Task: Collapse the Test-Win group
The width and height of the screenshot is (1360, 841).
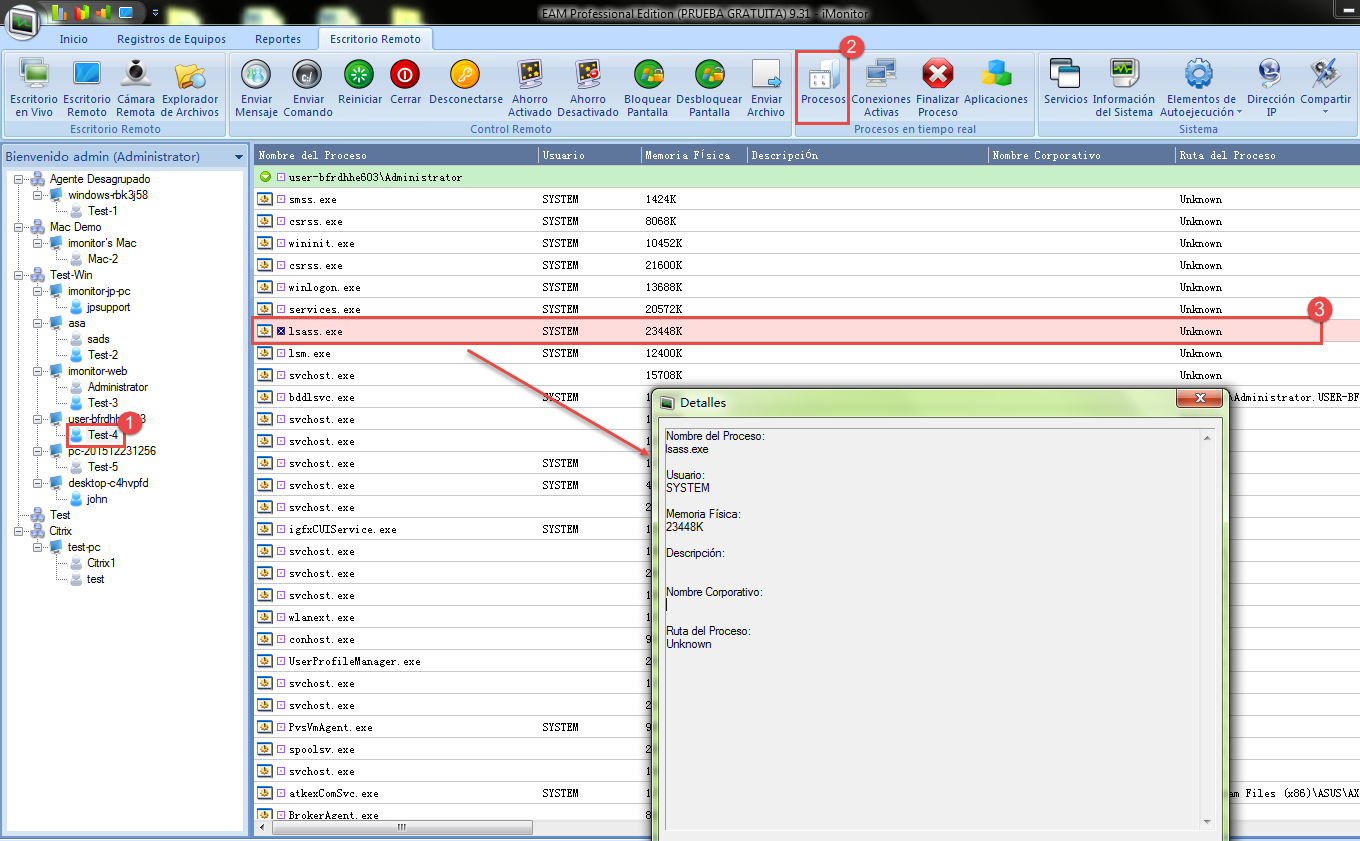Action: [x=19, y=275]
